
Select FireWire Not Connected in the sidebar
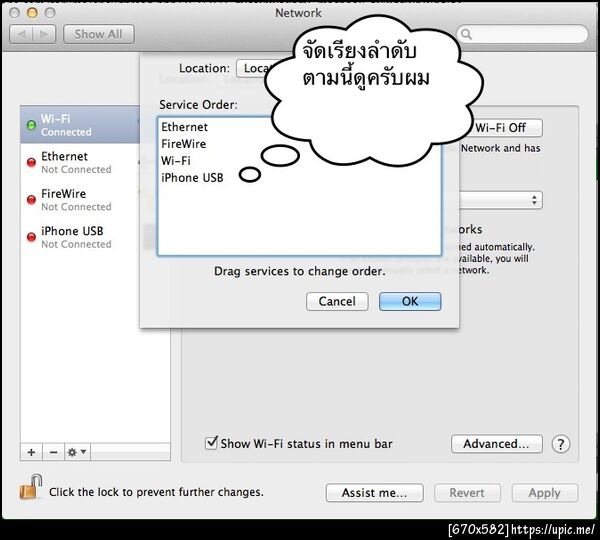click(80, 199)
